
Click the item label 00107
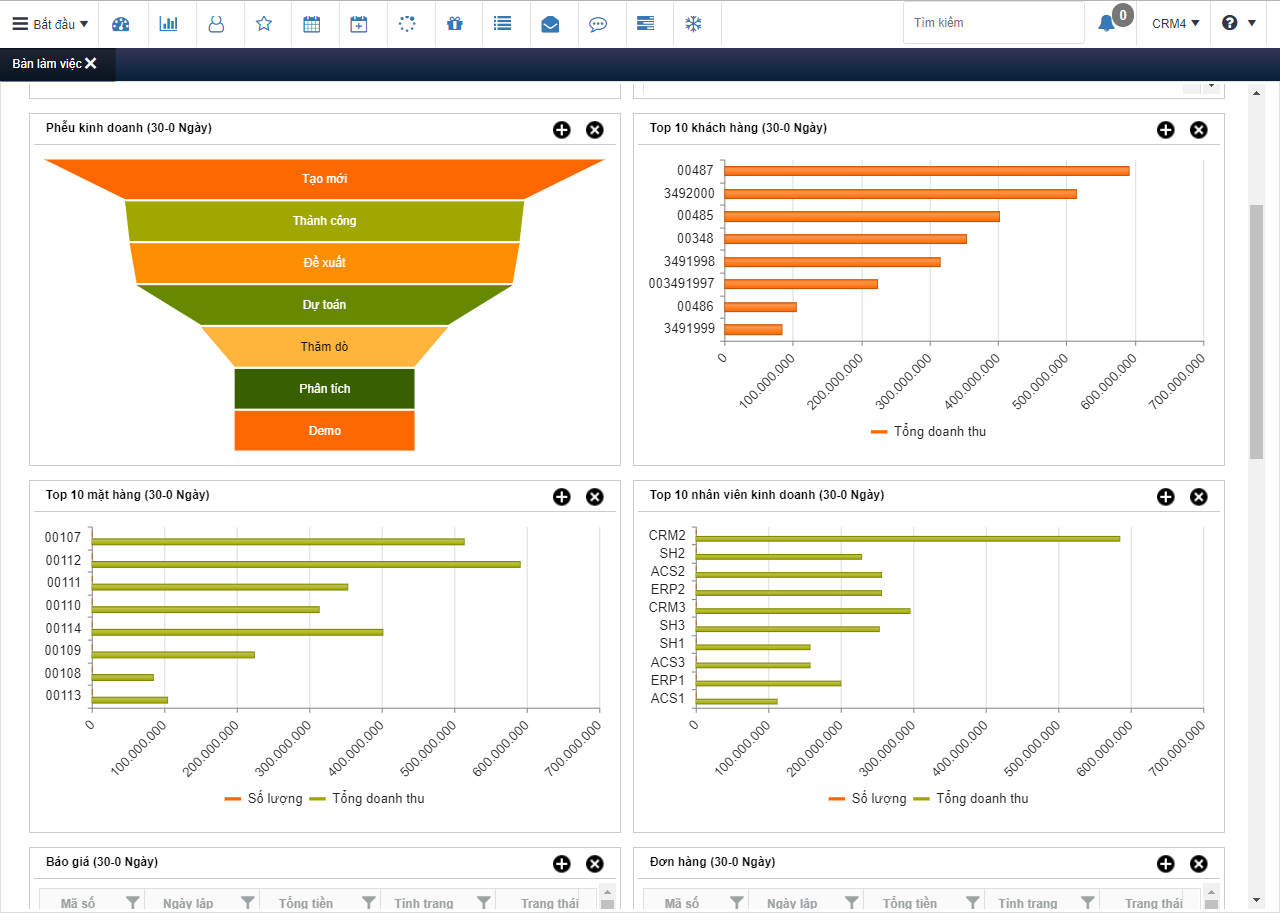[63, 537]
